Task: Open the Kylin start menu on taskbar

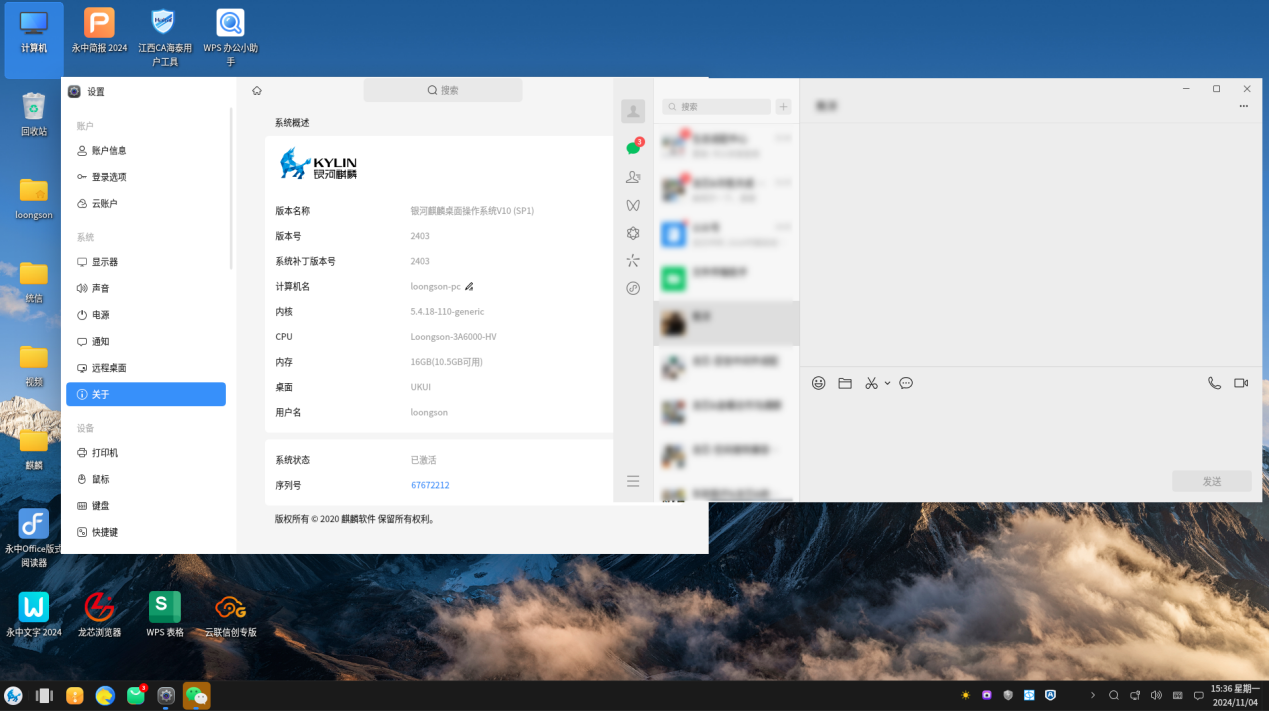Action: pos(14,695)
